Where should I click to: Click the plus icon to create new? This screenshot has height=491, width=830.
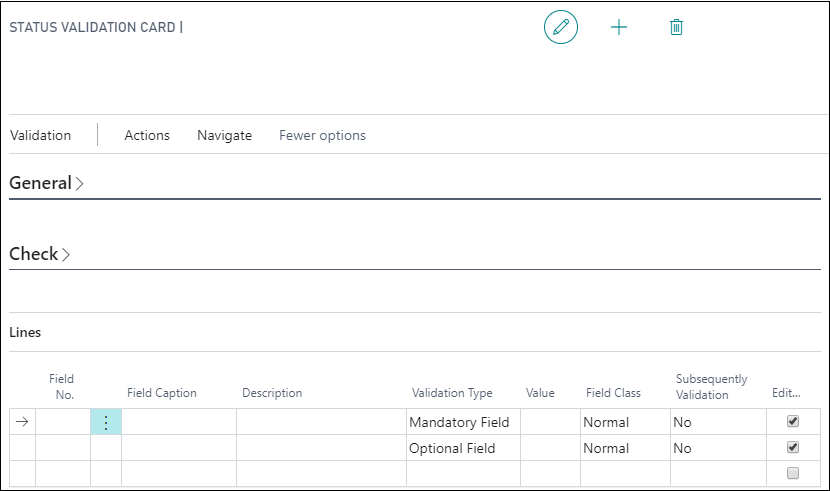pos(619,27)
